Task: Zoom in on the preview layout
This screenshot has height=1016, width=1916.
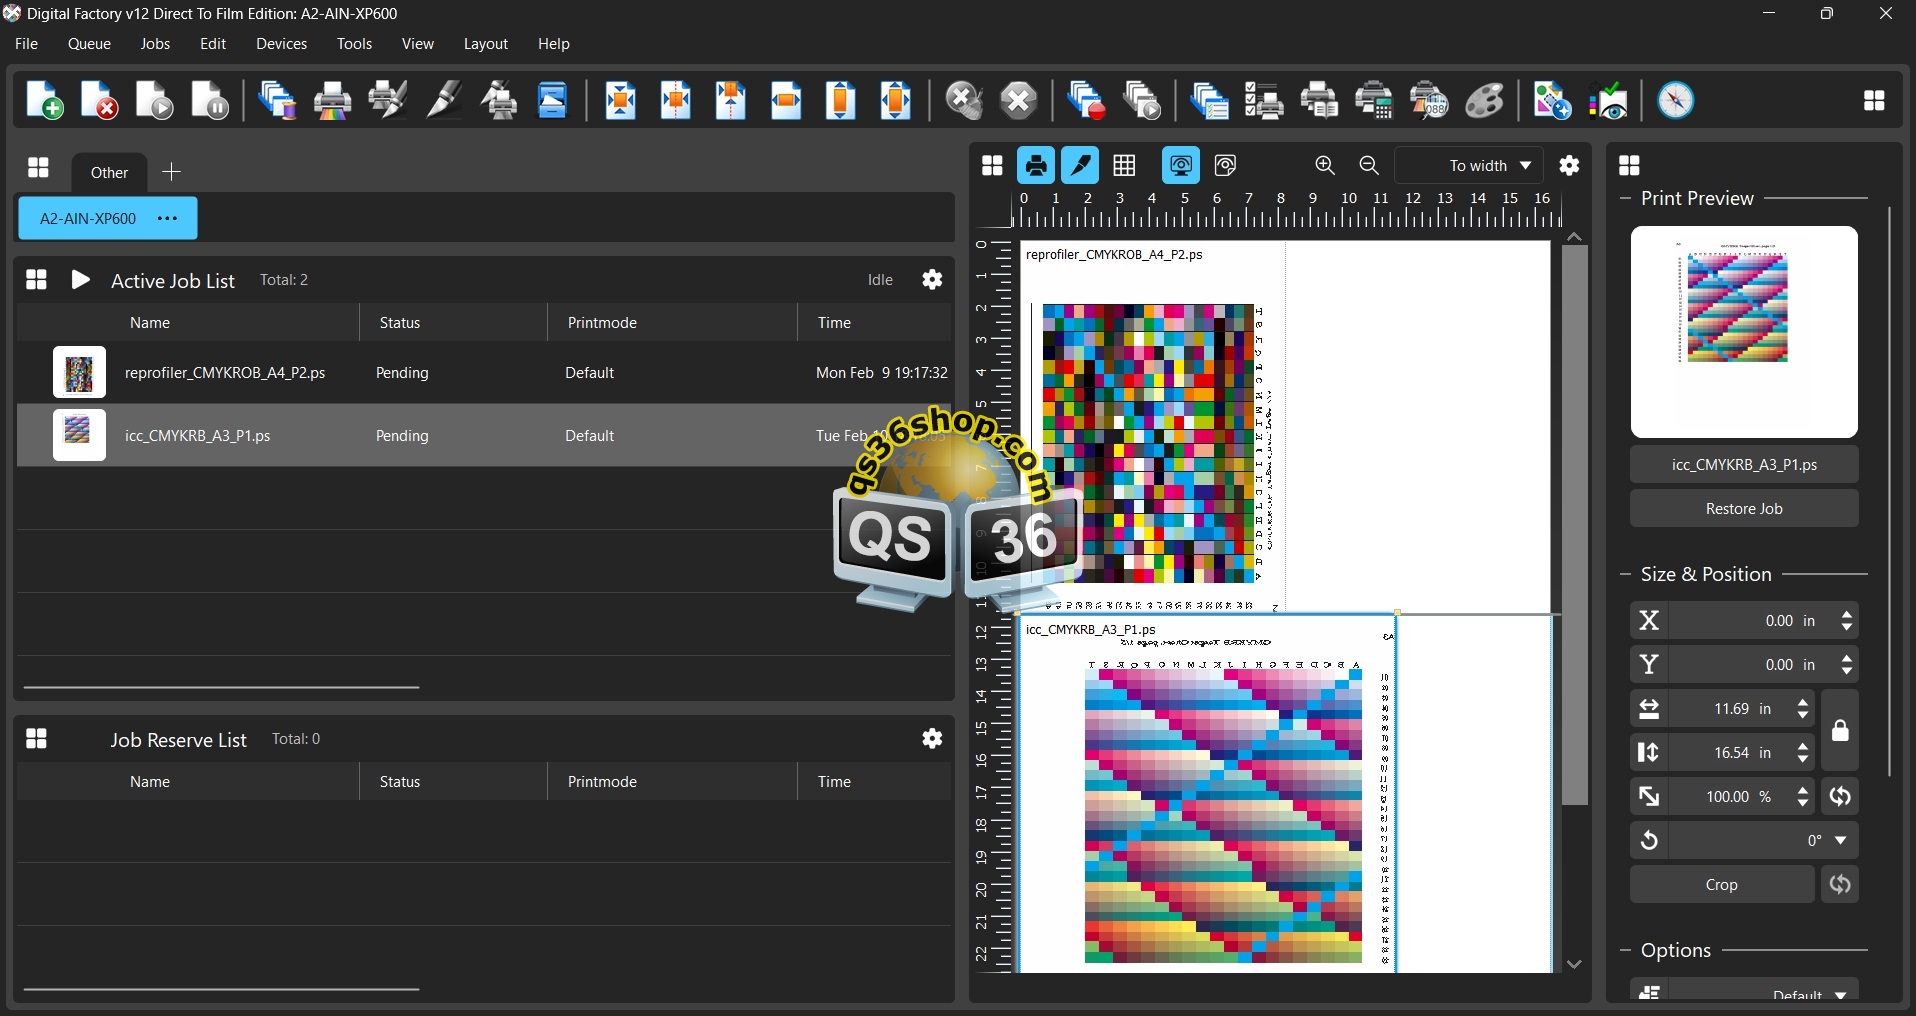Action: pyautogui.click(x=1326, y=166)
